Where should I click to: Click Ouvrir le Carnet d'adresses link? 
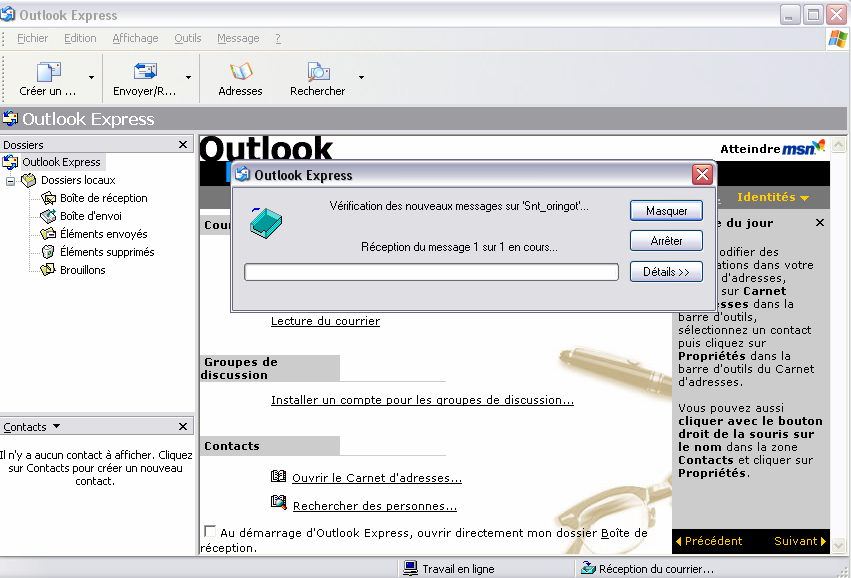click(377, 478)
